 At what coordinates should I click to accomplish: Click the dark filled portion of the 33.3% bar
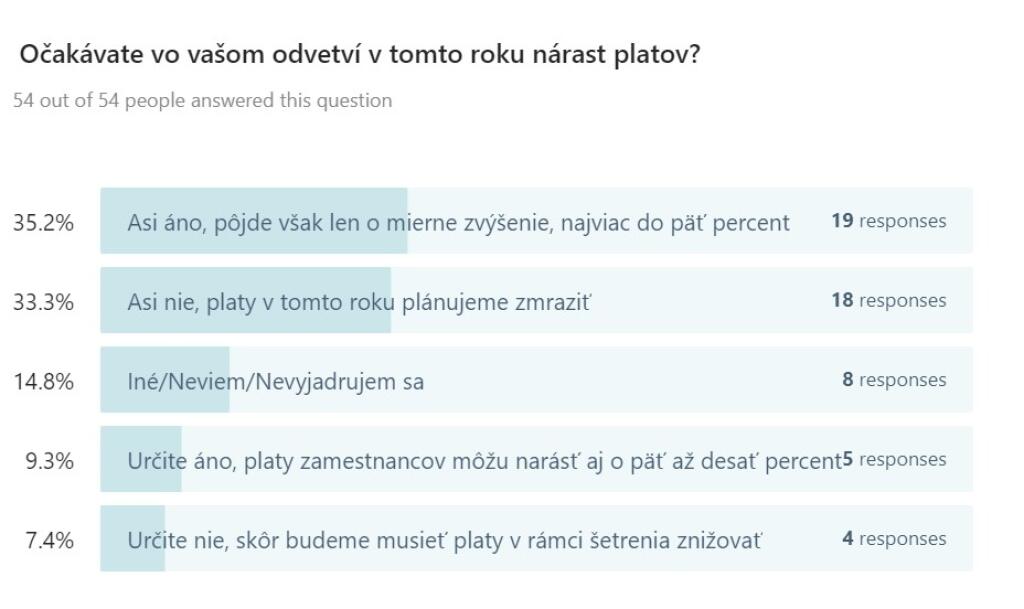(x=246, y=300)
